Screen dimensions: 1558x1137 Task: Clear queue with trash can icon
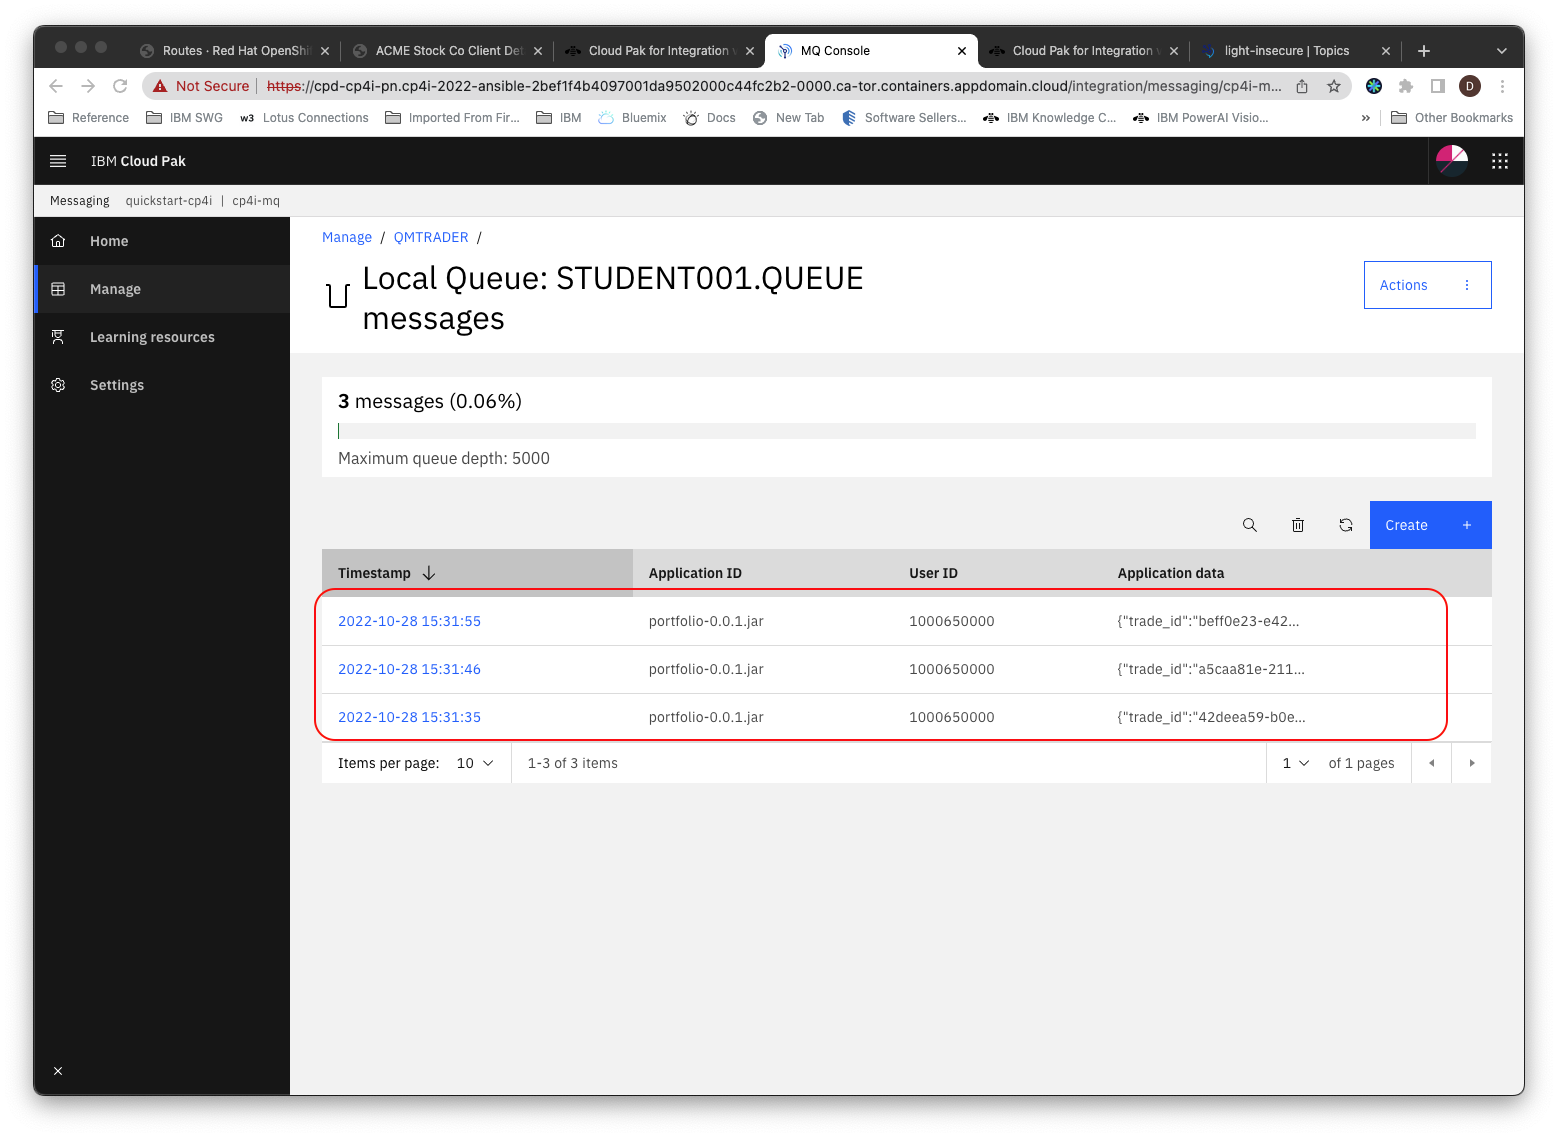click(x=1297, y=525)
